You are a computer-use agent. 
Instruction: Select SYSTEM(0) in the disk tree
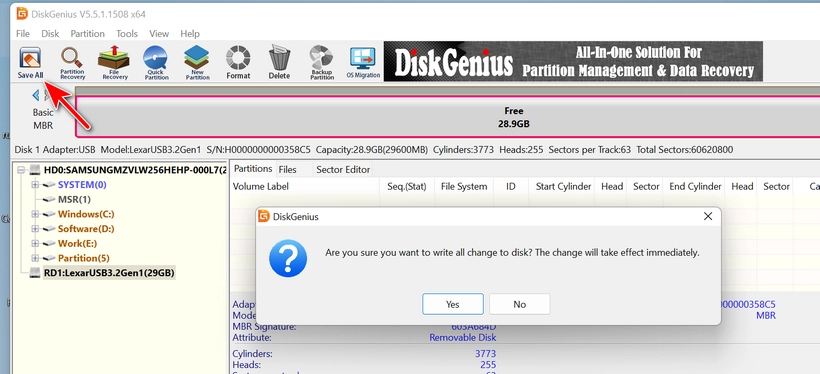pyautogui.click(x=82, y=185)
